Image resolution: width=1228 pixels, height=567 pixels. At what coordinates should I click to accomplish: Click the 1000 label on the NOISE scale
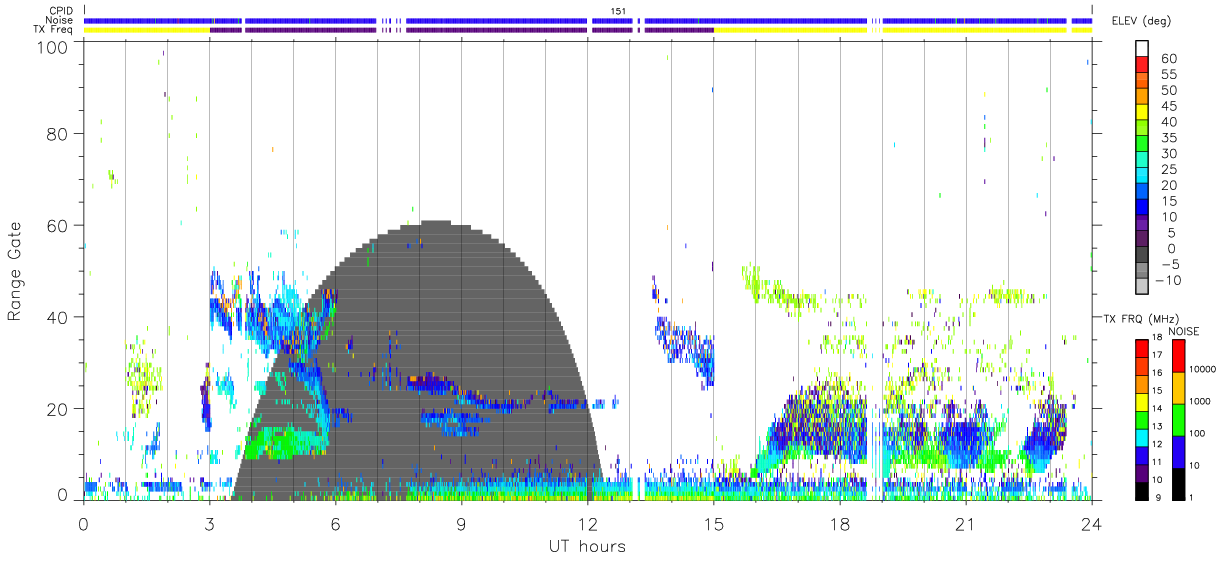[1200, 400]
